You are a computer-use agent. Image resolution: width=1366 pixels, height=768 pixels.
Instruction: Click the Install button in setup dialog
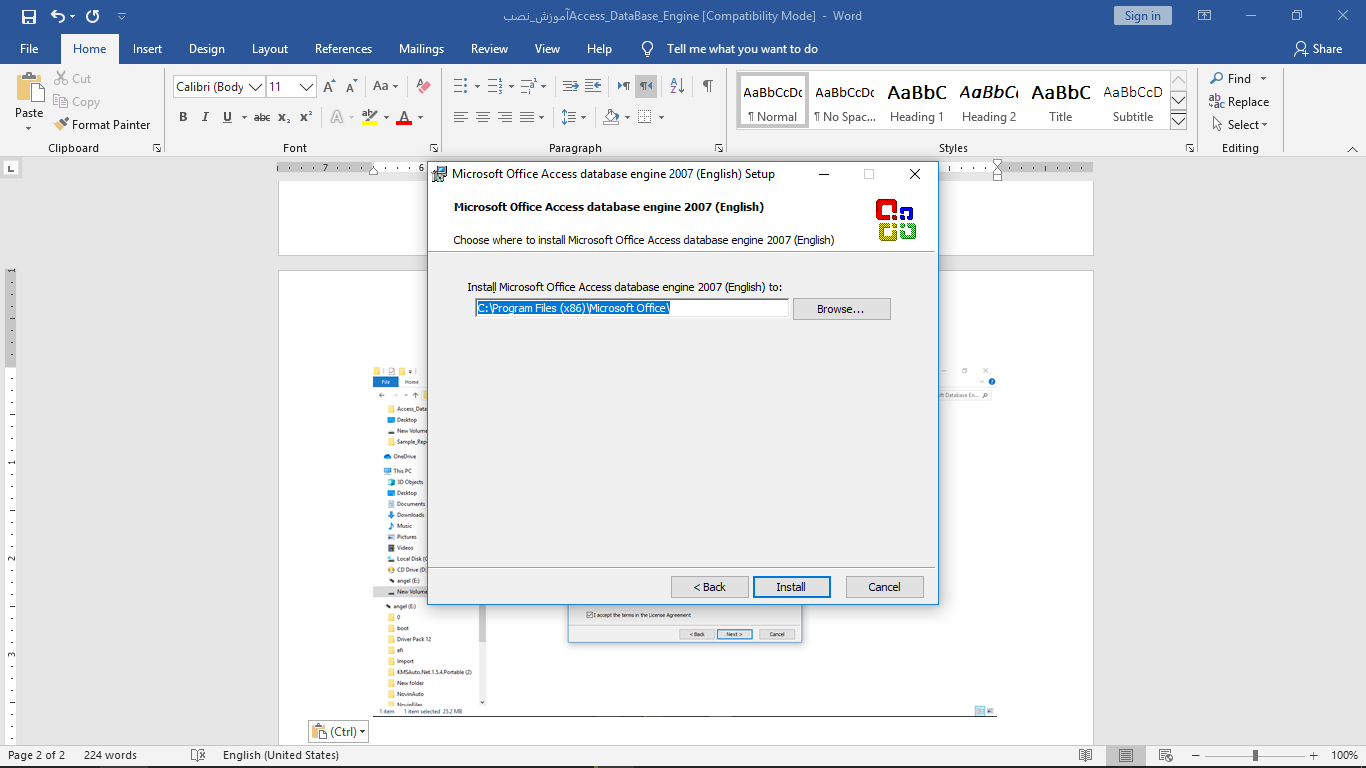pyautogui.click(x=791, y=586)
